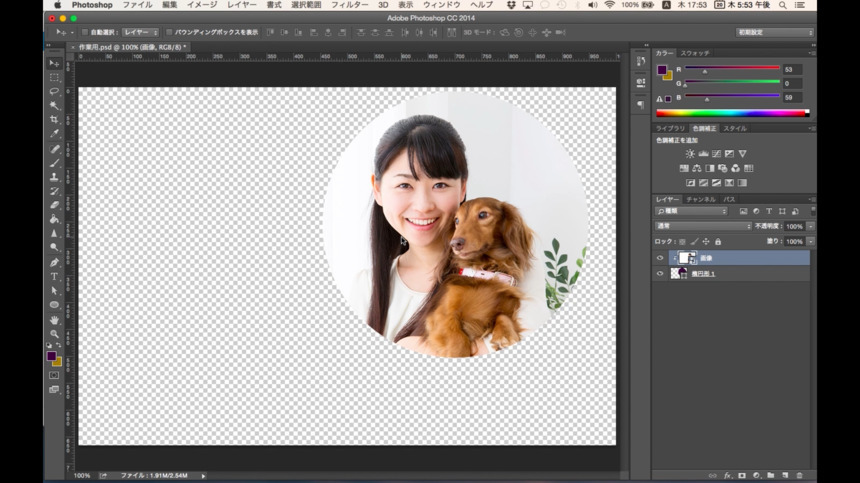Pick color from spectrum ramp bar
The width and height of the screenshot is (860, 483).
coord(732,113)
